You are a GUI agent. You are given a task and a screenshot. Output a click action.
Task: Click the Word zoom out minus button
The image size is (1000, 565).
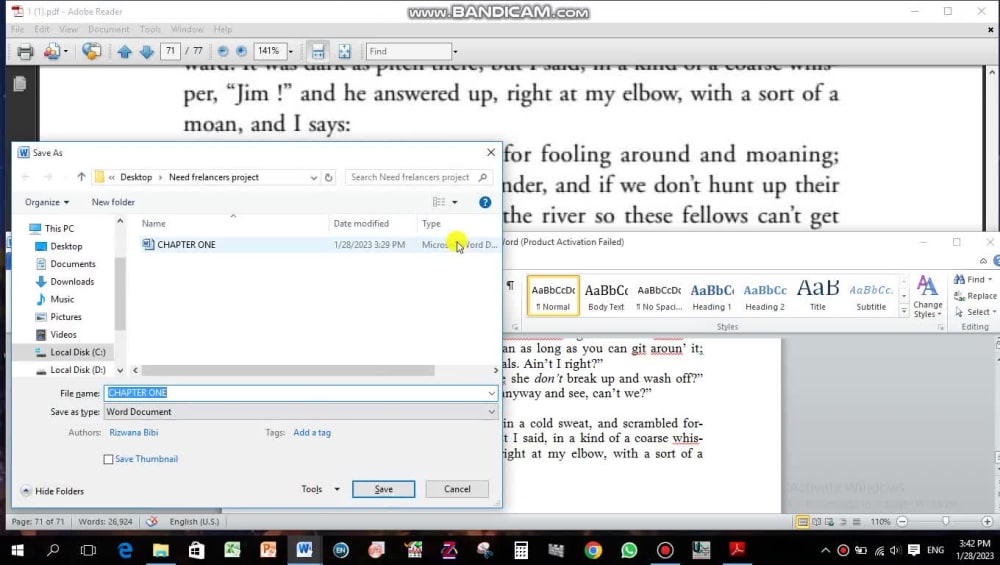(902, 522)
